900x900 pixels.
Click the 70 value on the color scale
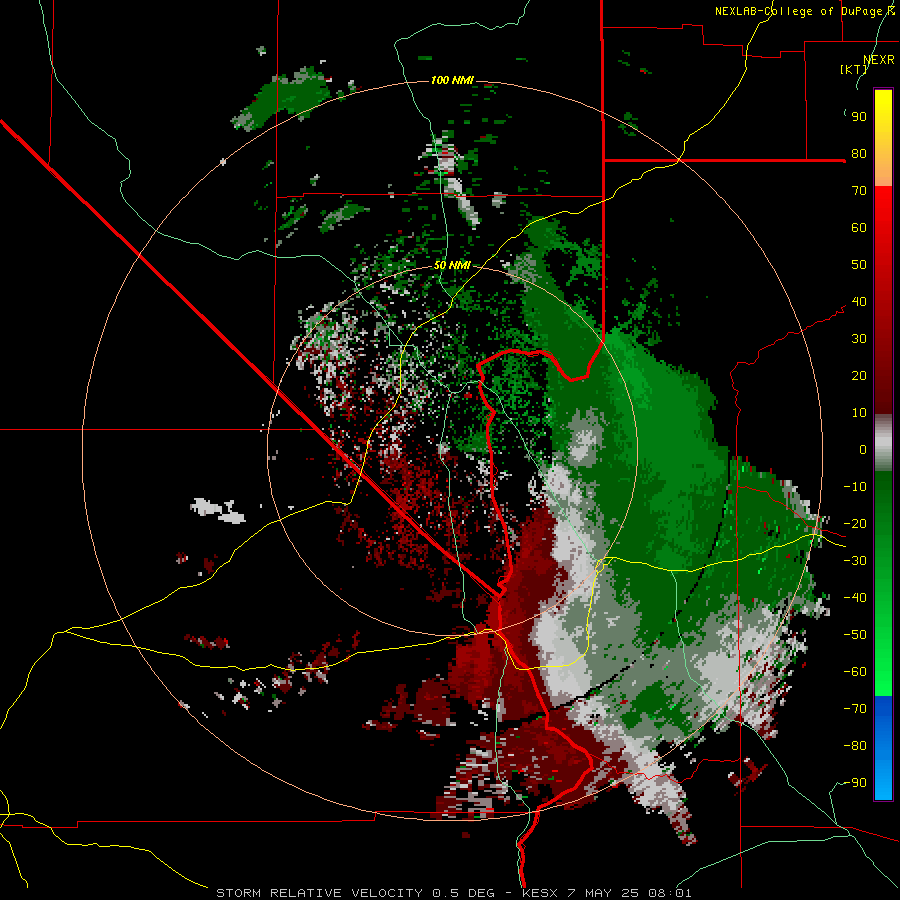(x=859, y=191)
